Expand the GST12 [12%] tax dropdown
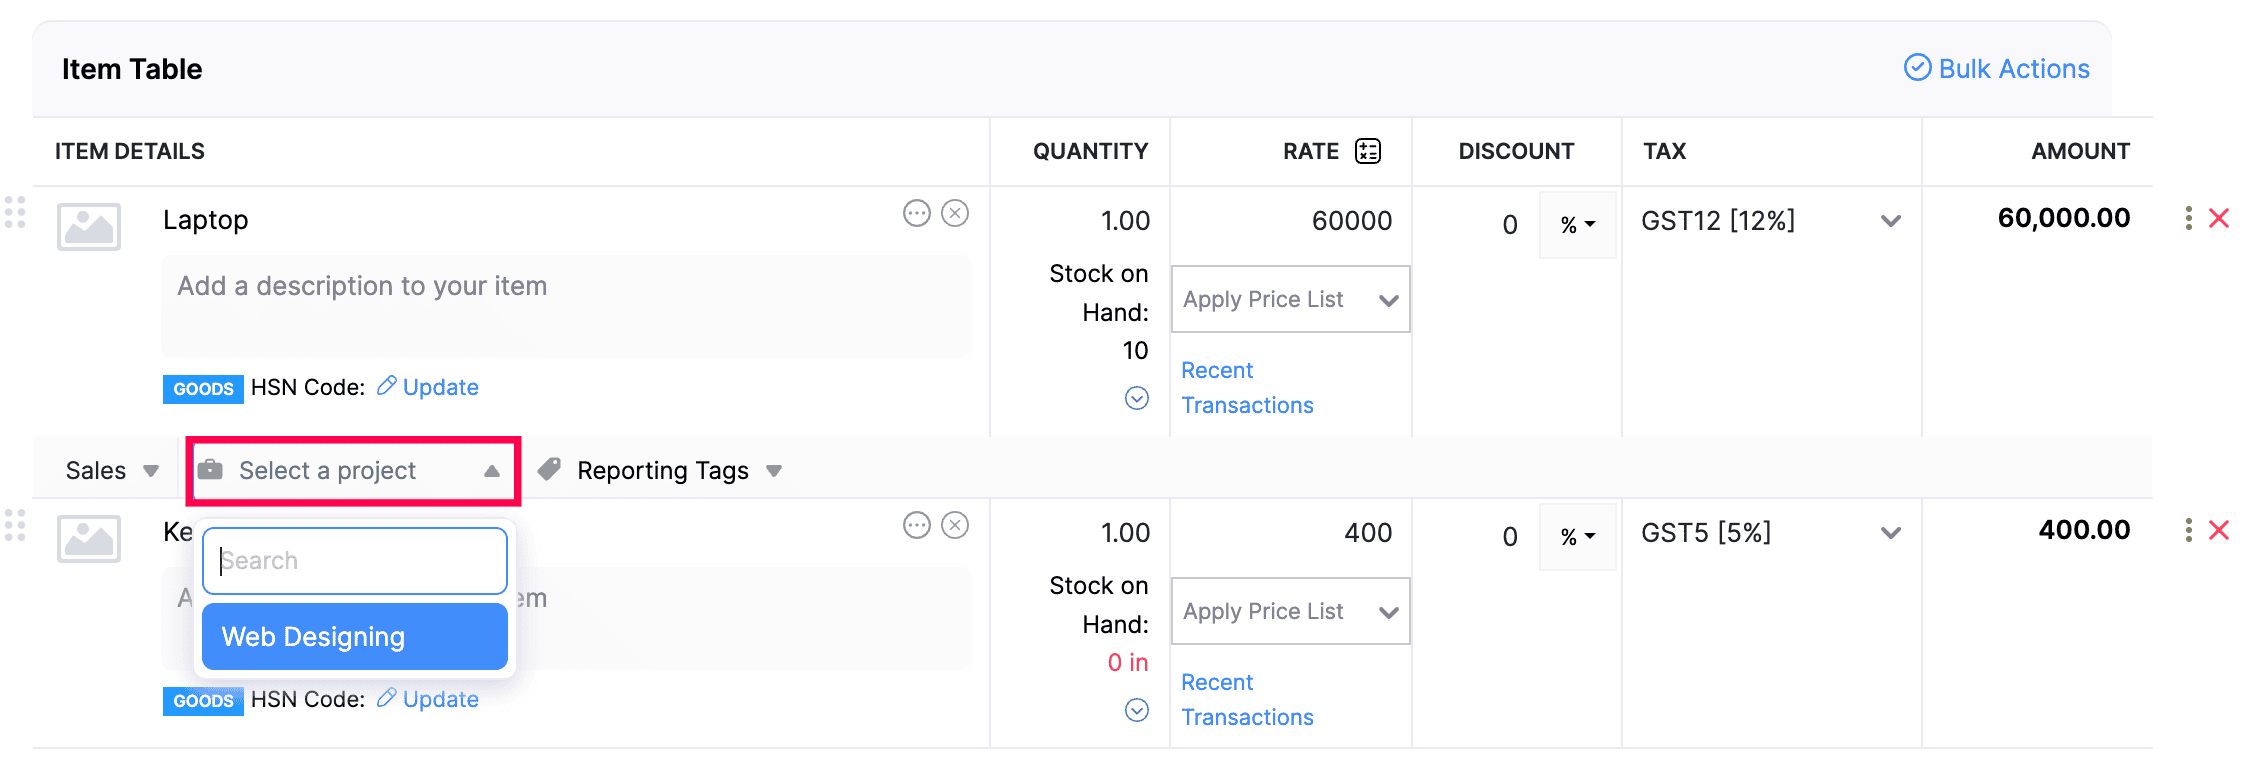Viewport: 2264px width, 772px height. 1890,221
